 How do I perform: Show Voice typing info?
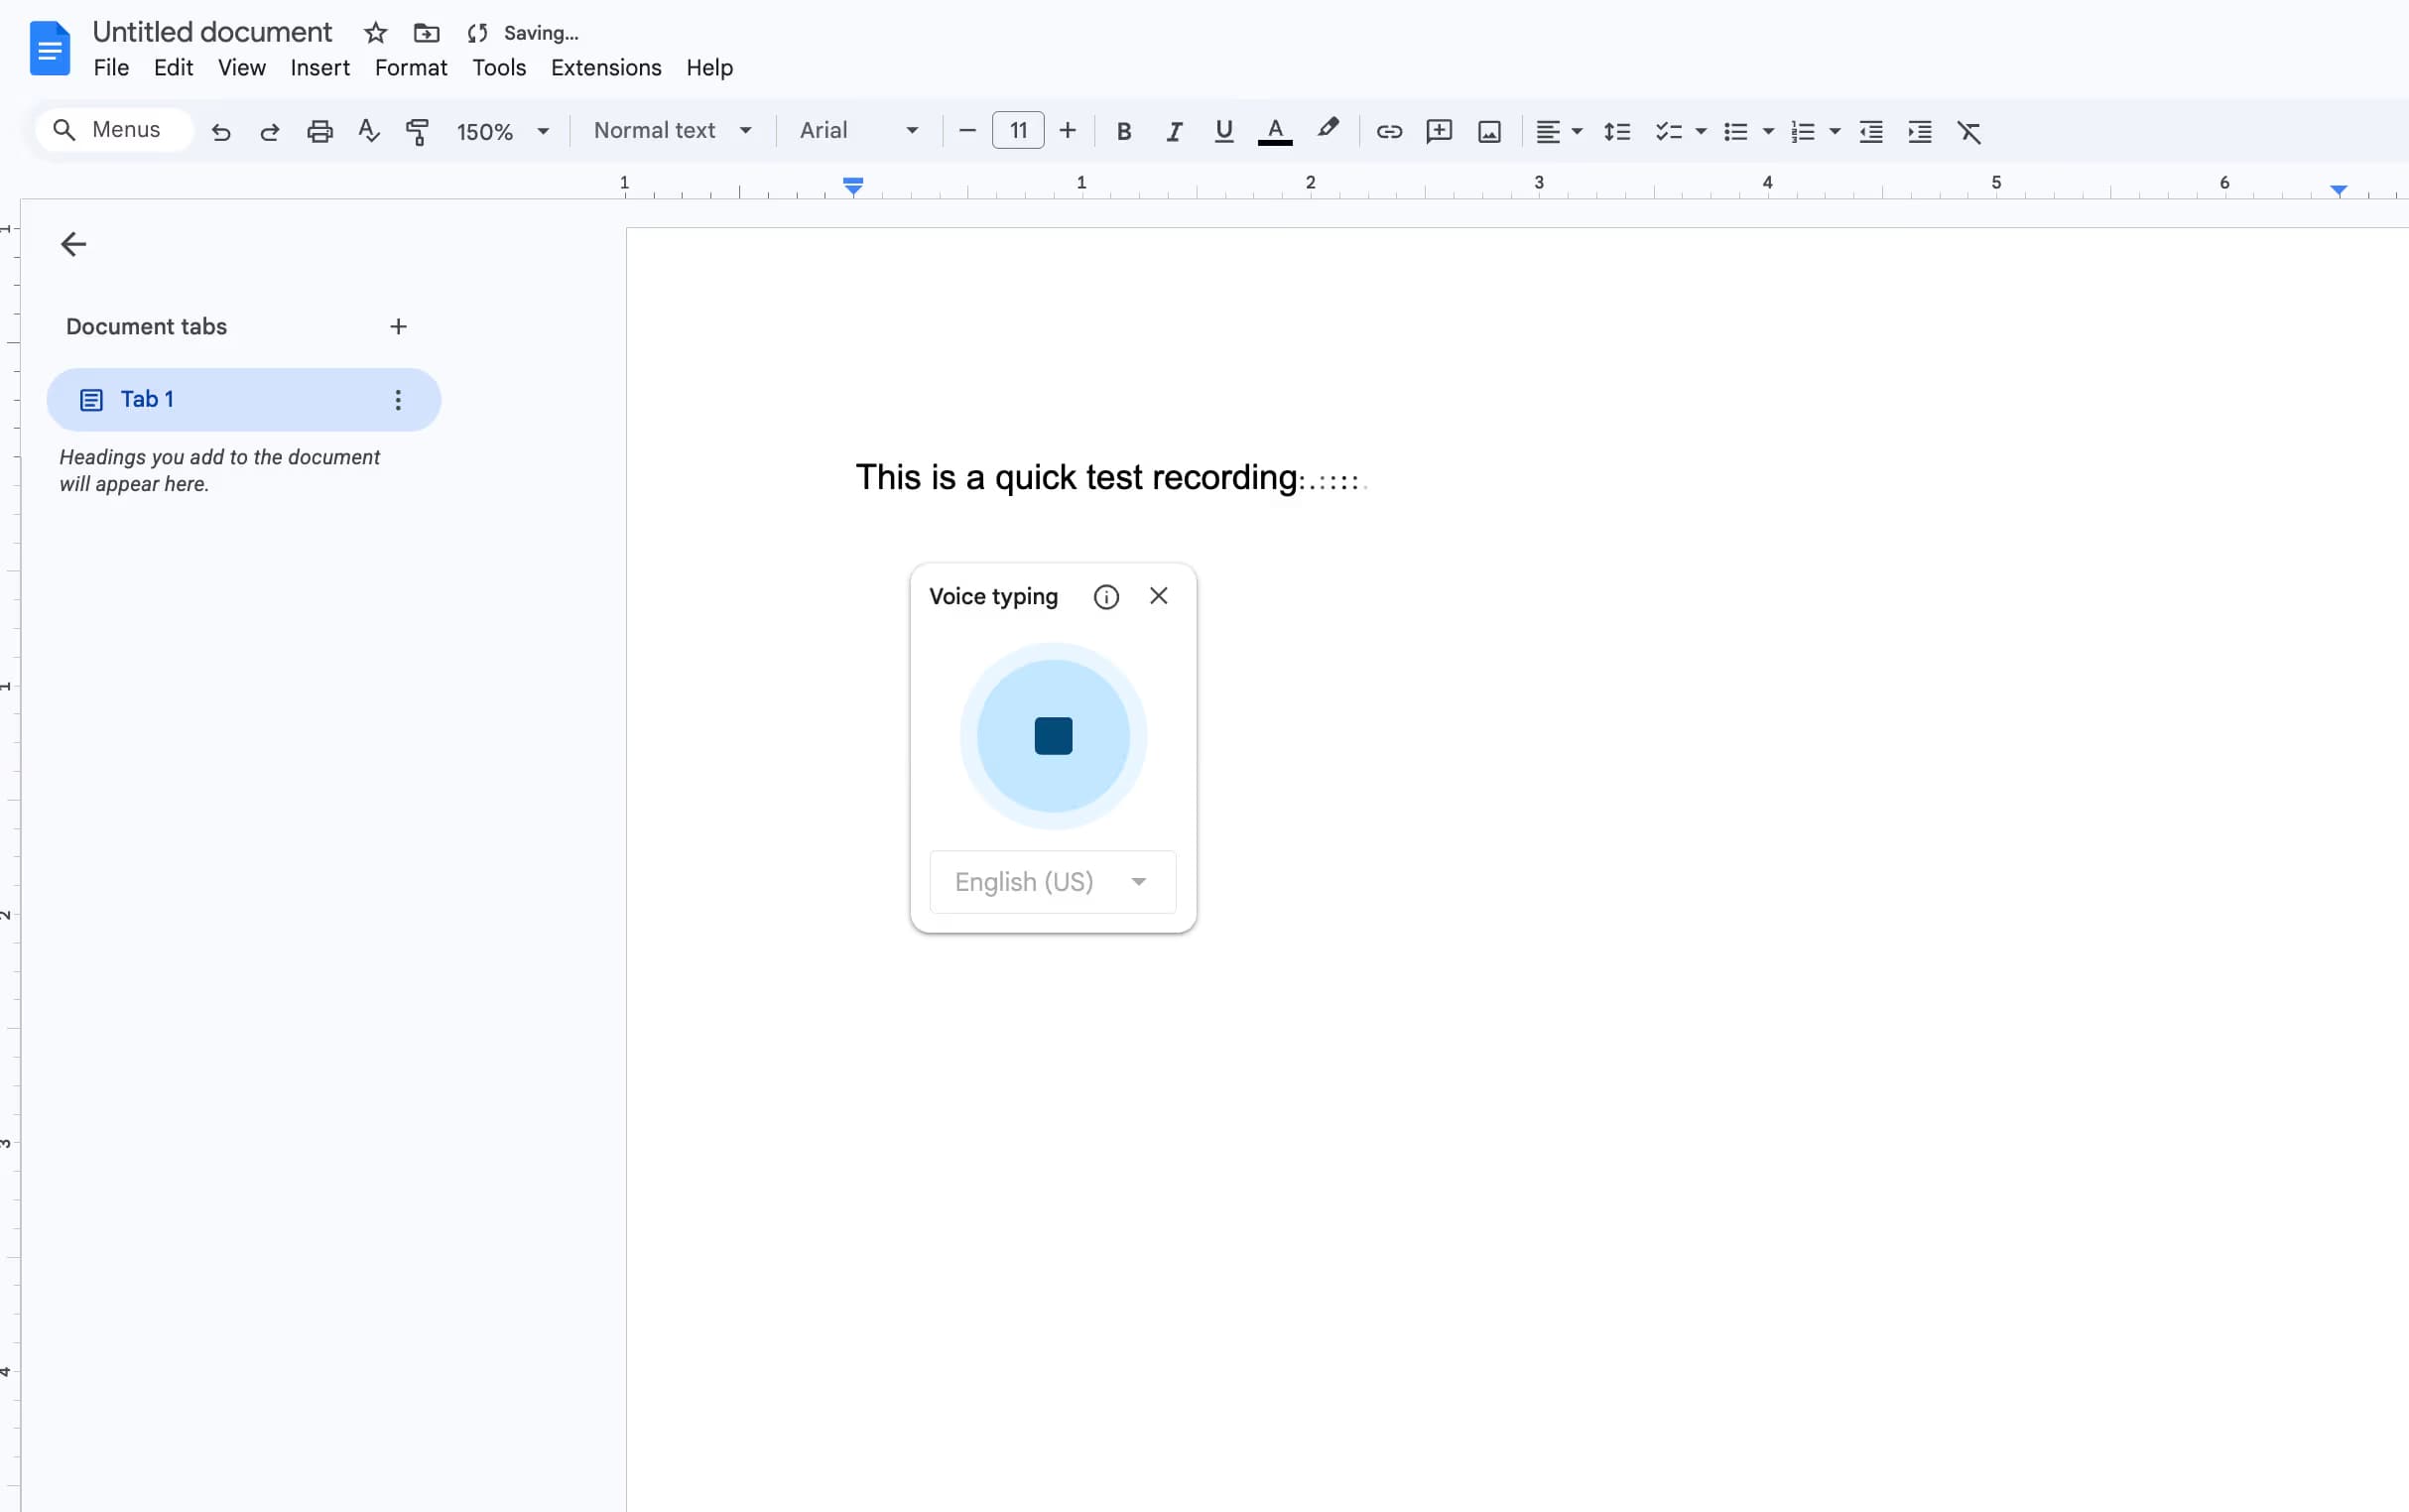pos(1106,597)
